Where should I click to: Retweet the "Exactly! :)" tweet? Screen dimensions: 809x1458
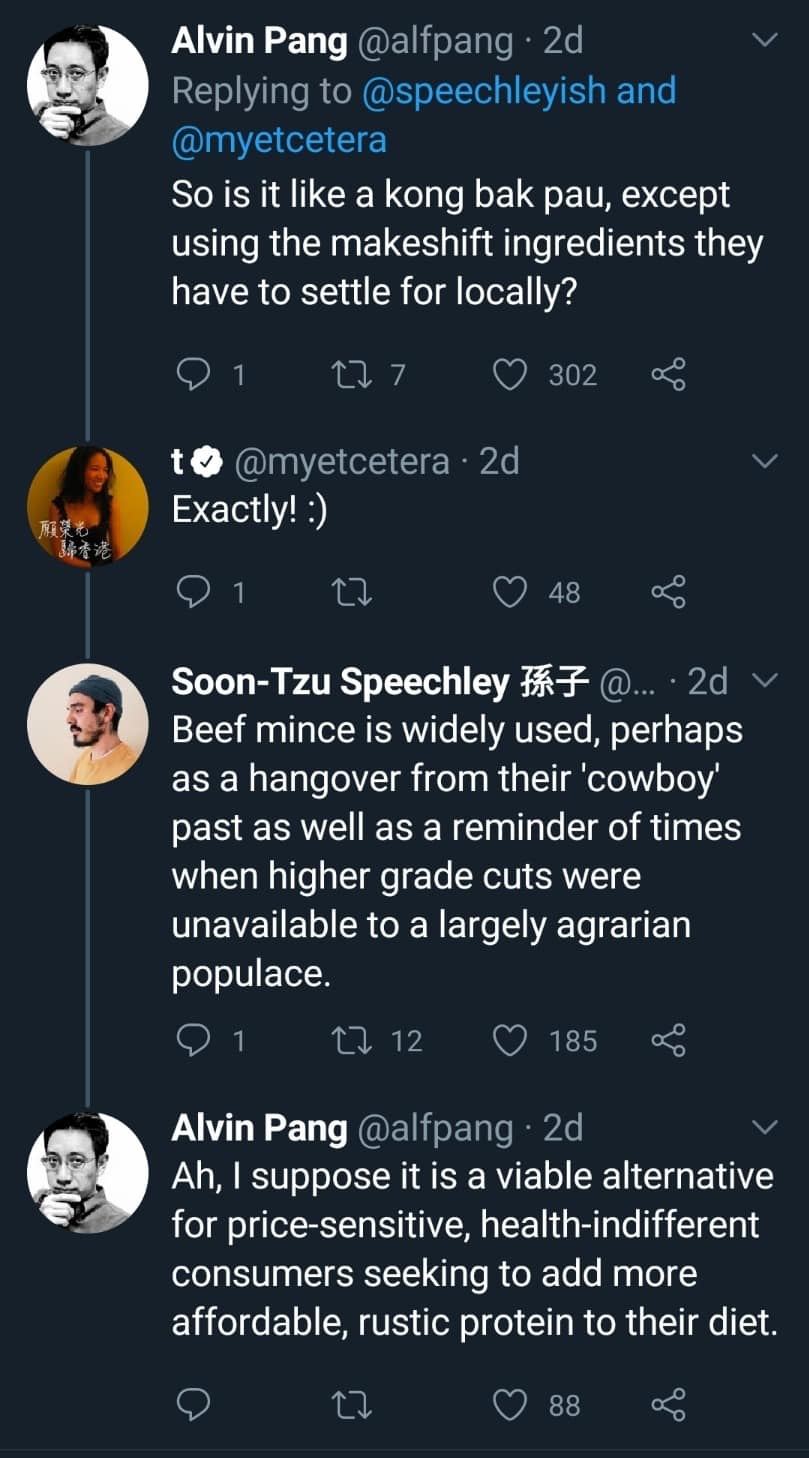point(351,593)
